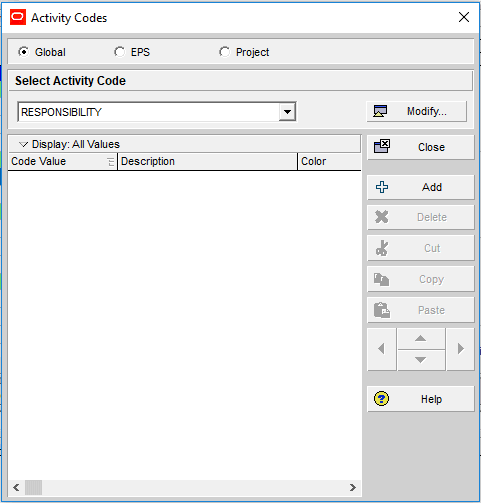Click the Oracle logo in title bar

coord(18,17)
